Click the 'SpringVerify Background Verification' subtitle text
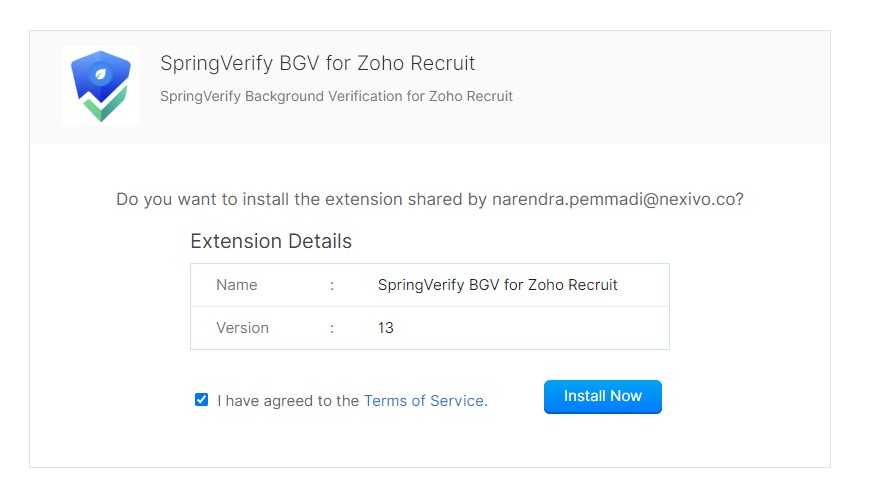The width and height of the screenshot is (877, 489). tap(336, 96)
